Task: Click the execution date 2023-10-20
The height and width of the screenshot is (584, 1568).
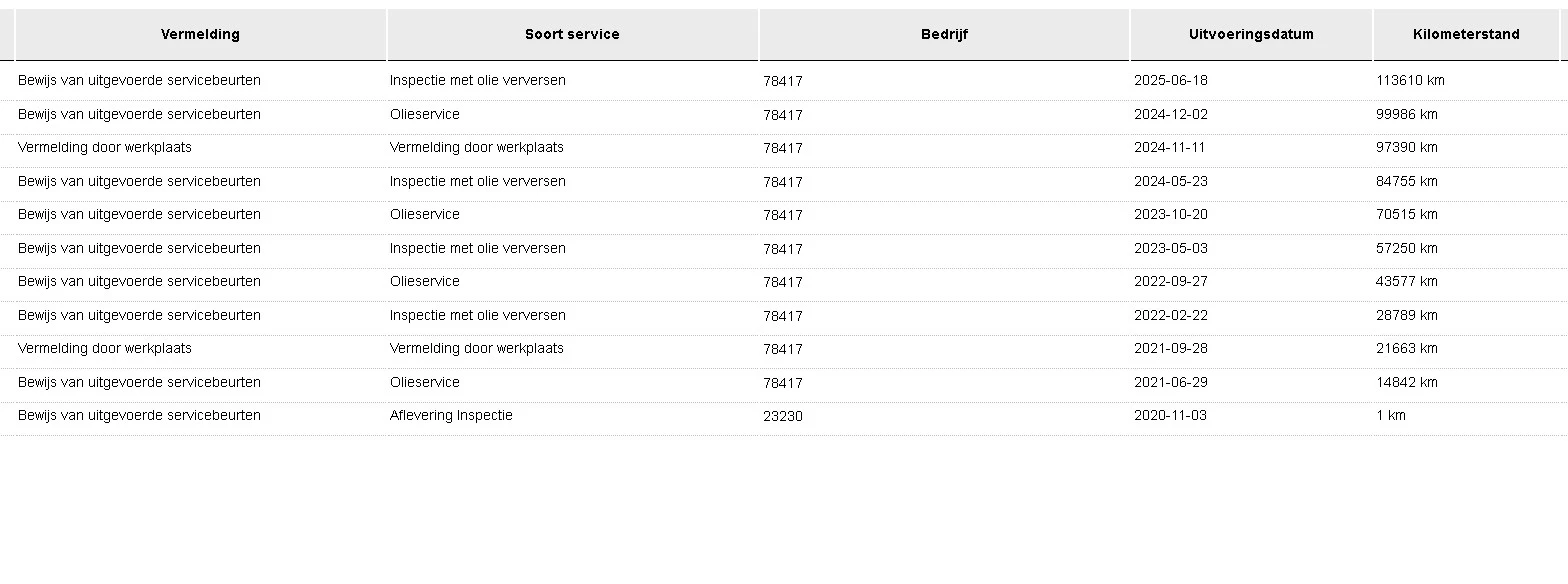Action: pos(1171,215)
